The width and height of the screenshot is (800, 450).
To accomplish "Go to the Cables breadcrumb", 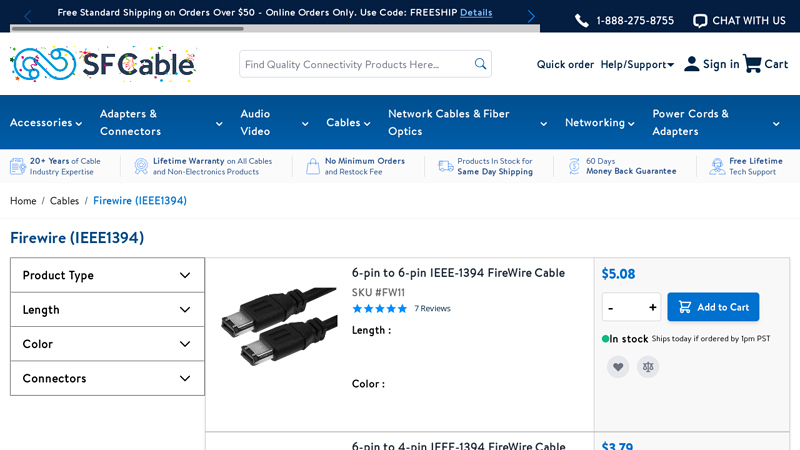I will coord(64,201).
